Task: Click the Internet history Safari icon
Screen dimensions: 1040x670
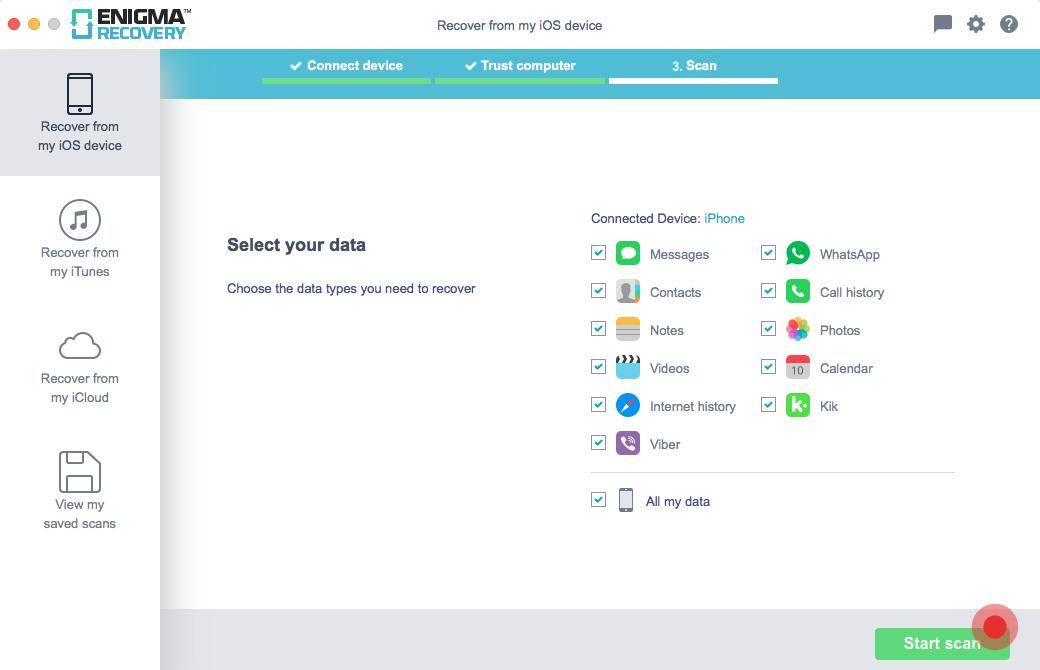Action: [627, 405]
